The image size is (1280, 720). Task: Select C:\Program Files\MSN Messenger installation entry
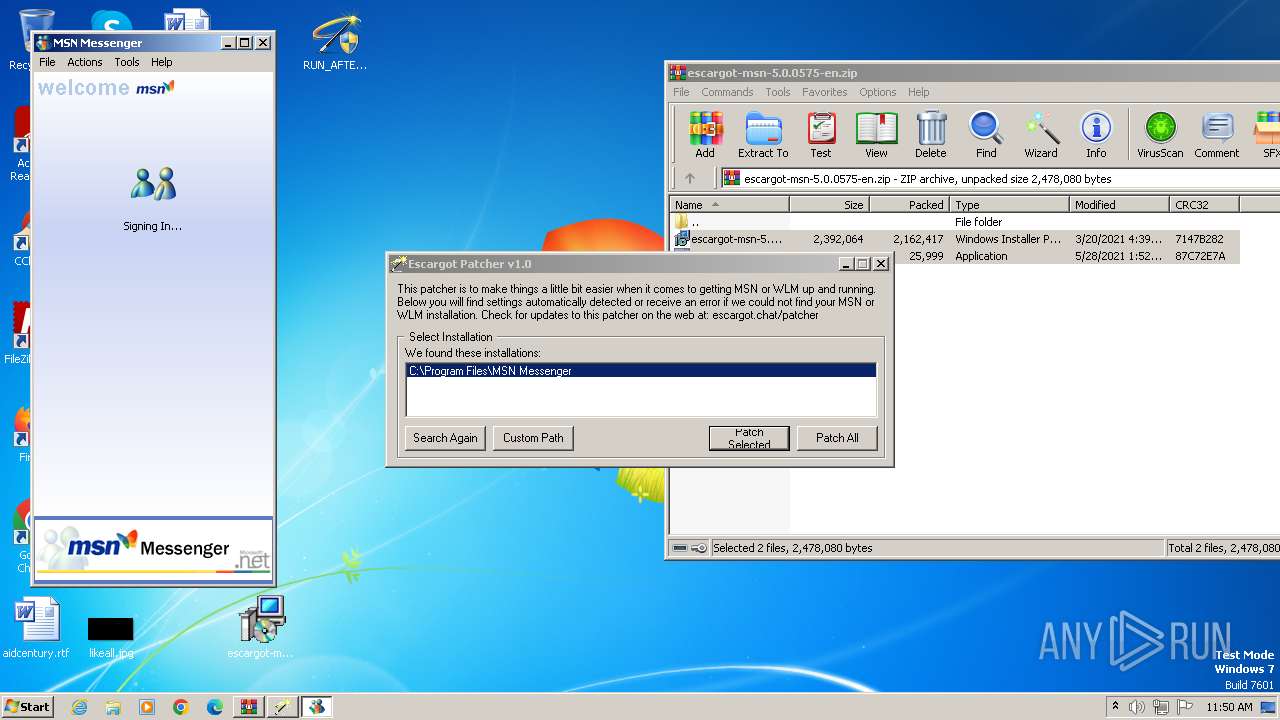coord(641,371)
